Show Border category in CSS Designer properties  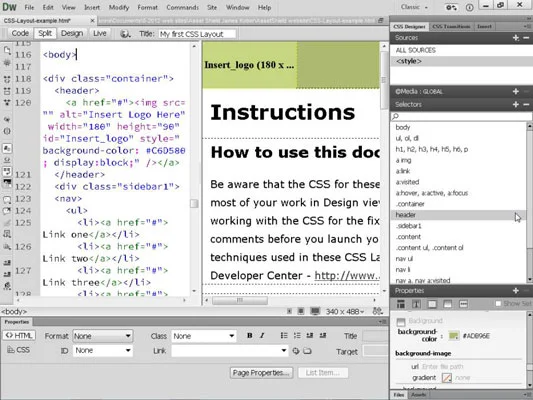tap(432, 304)
